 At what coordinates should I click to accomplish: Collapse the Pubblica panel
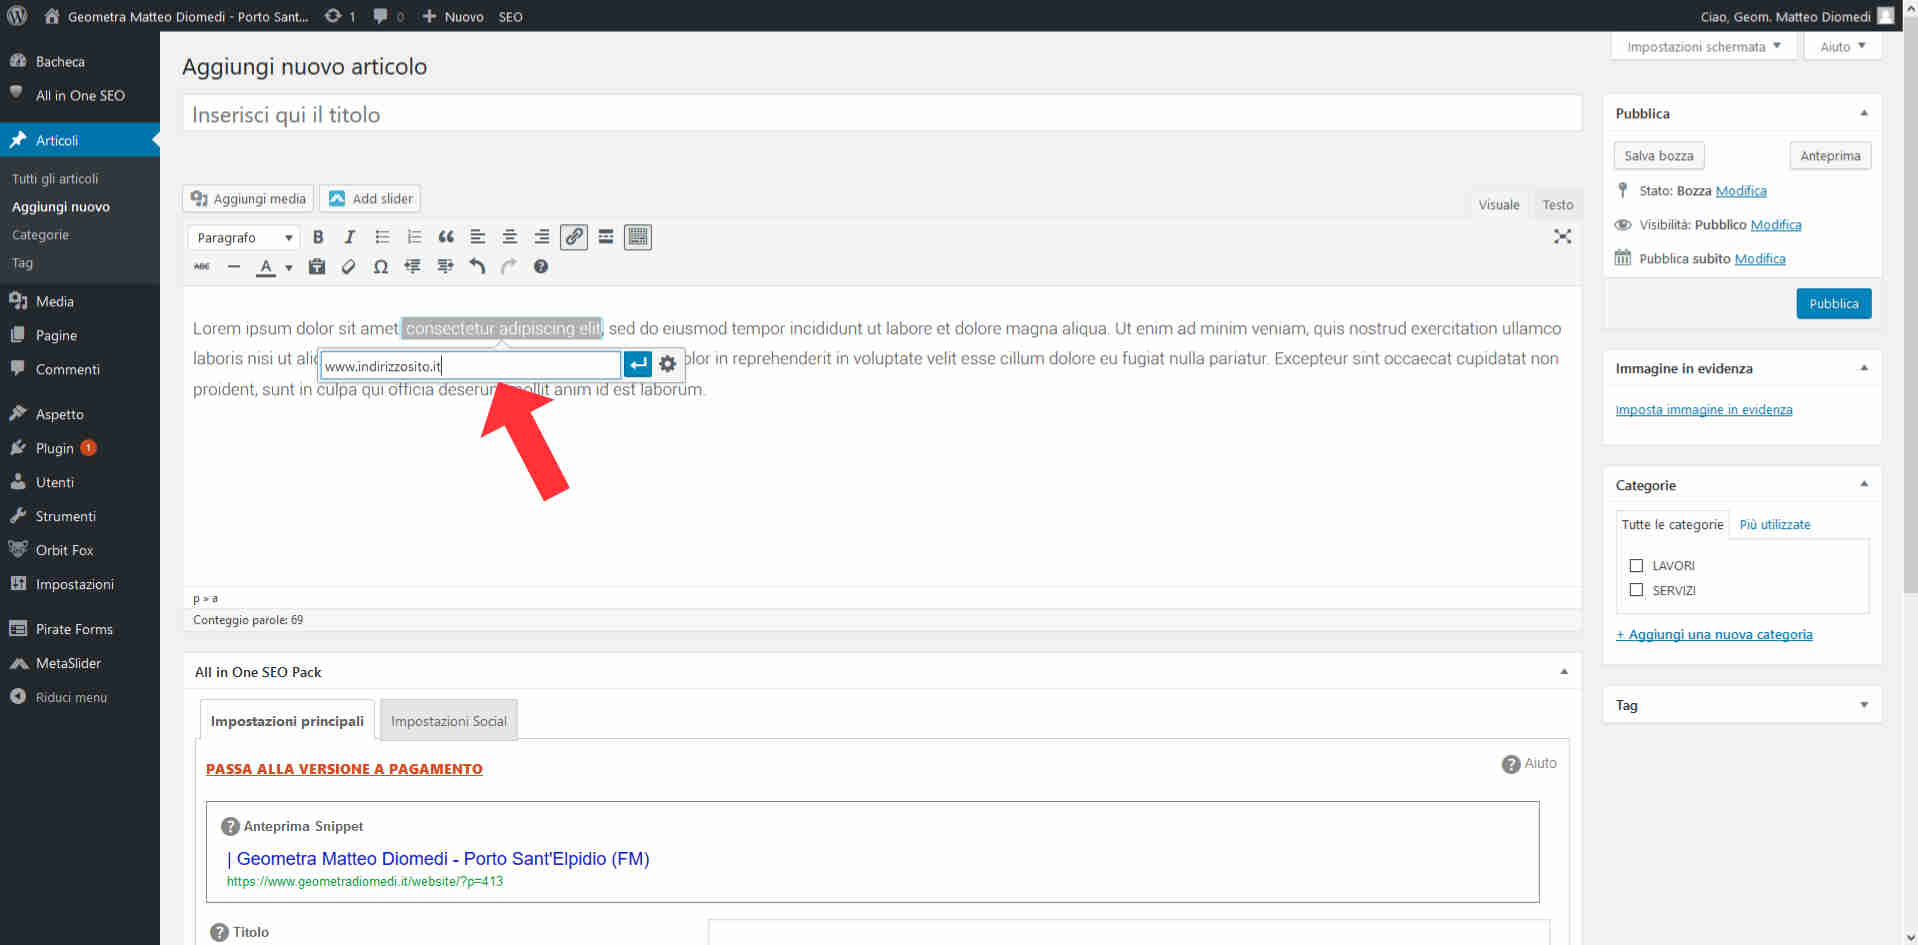[1863, 113]
